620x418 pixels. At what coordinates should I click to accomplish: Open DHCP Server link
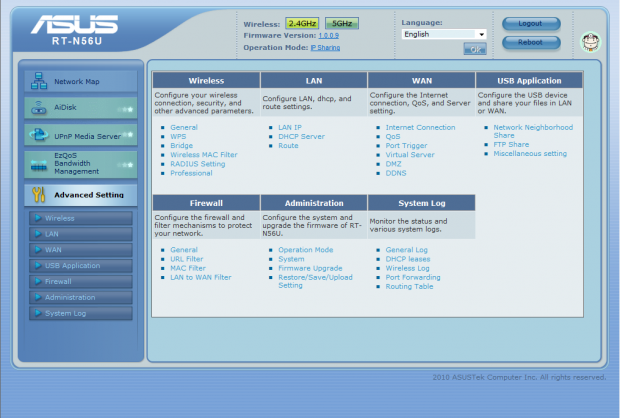click(301, 136)
